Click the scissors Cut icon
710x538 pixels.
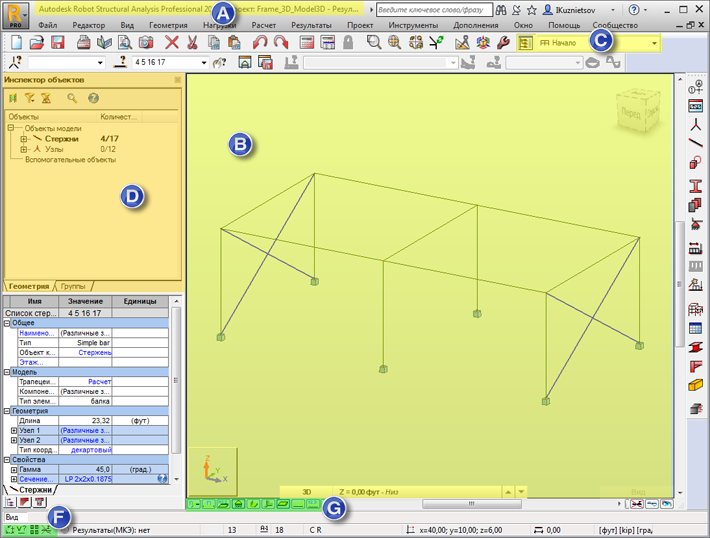[192, 43]
